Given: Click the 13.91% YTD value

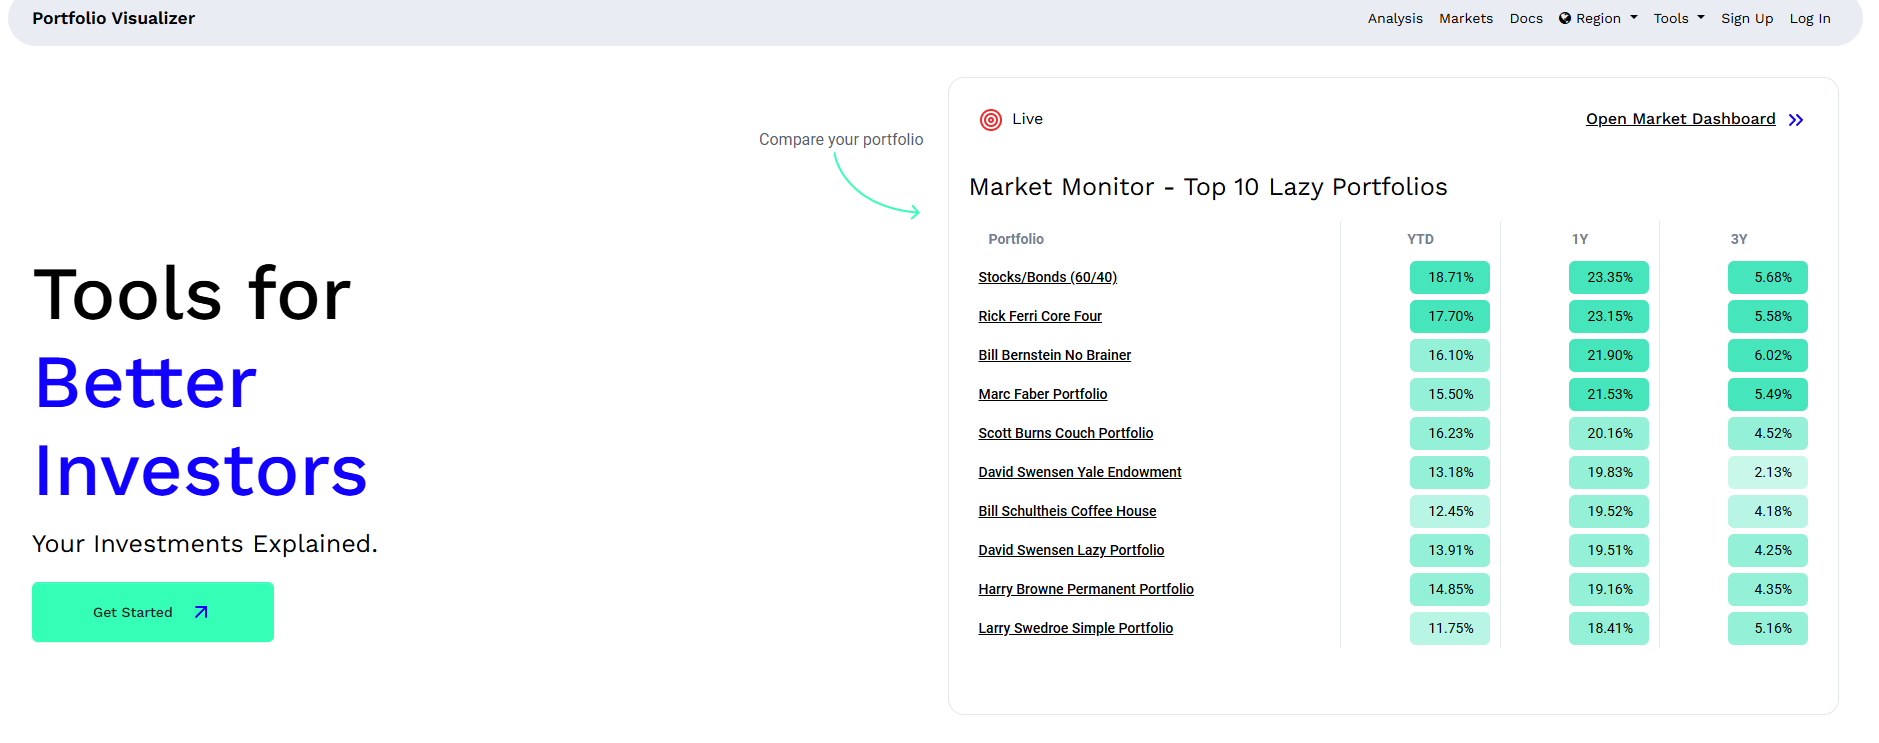Looking at the screenshot, I should click(x=1450, y=550).
